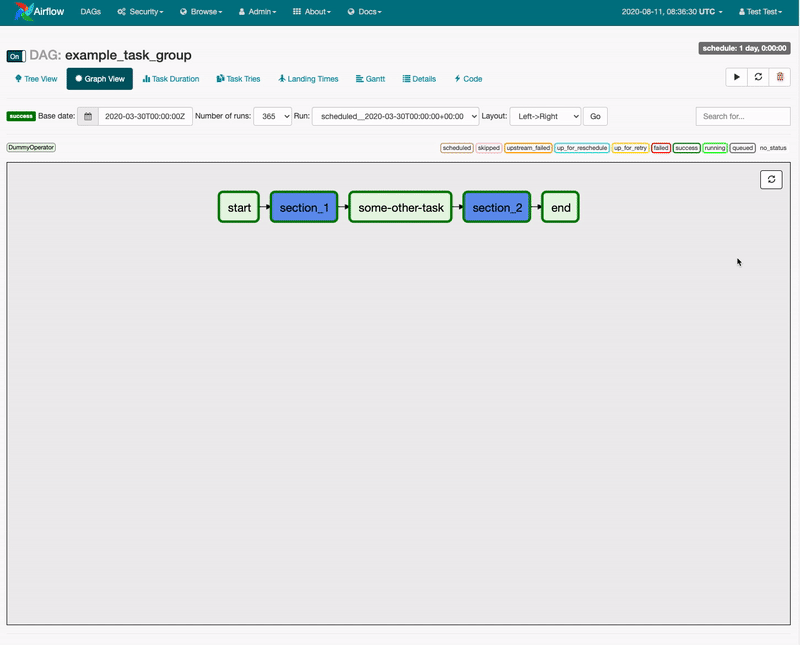
Task: View the DAG Code
Action: tap(467, 78)
